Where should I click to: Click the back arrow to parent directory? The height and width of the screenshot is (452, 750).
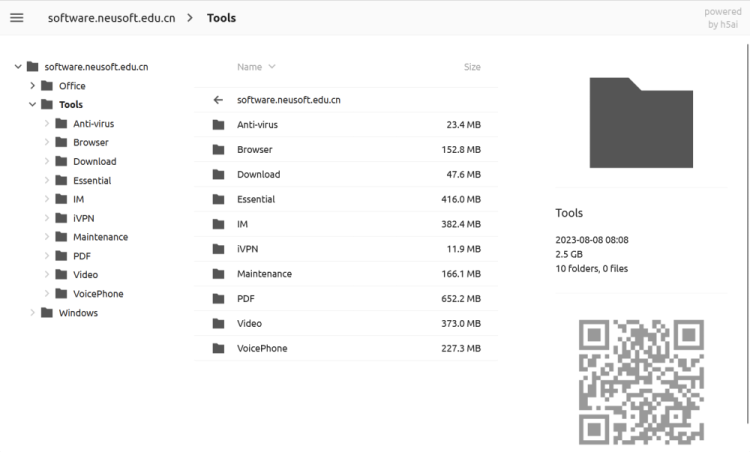tap(218, 100)
